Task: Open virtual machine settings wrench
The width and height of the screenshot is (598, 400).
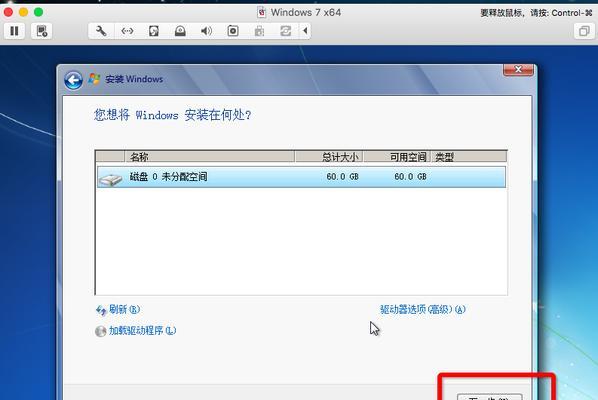Action: tap(101, 31)
